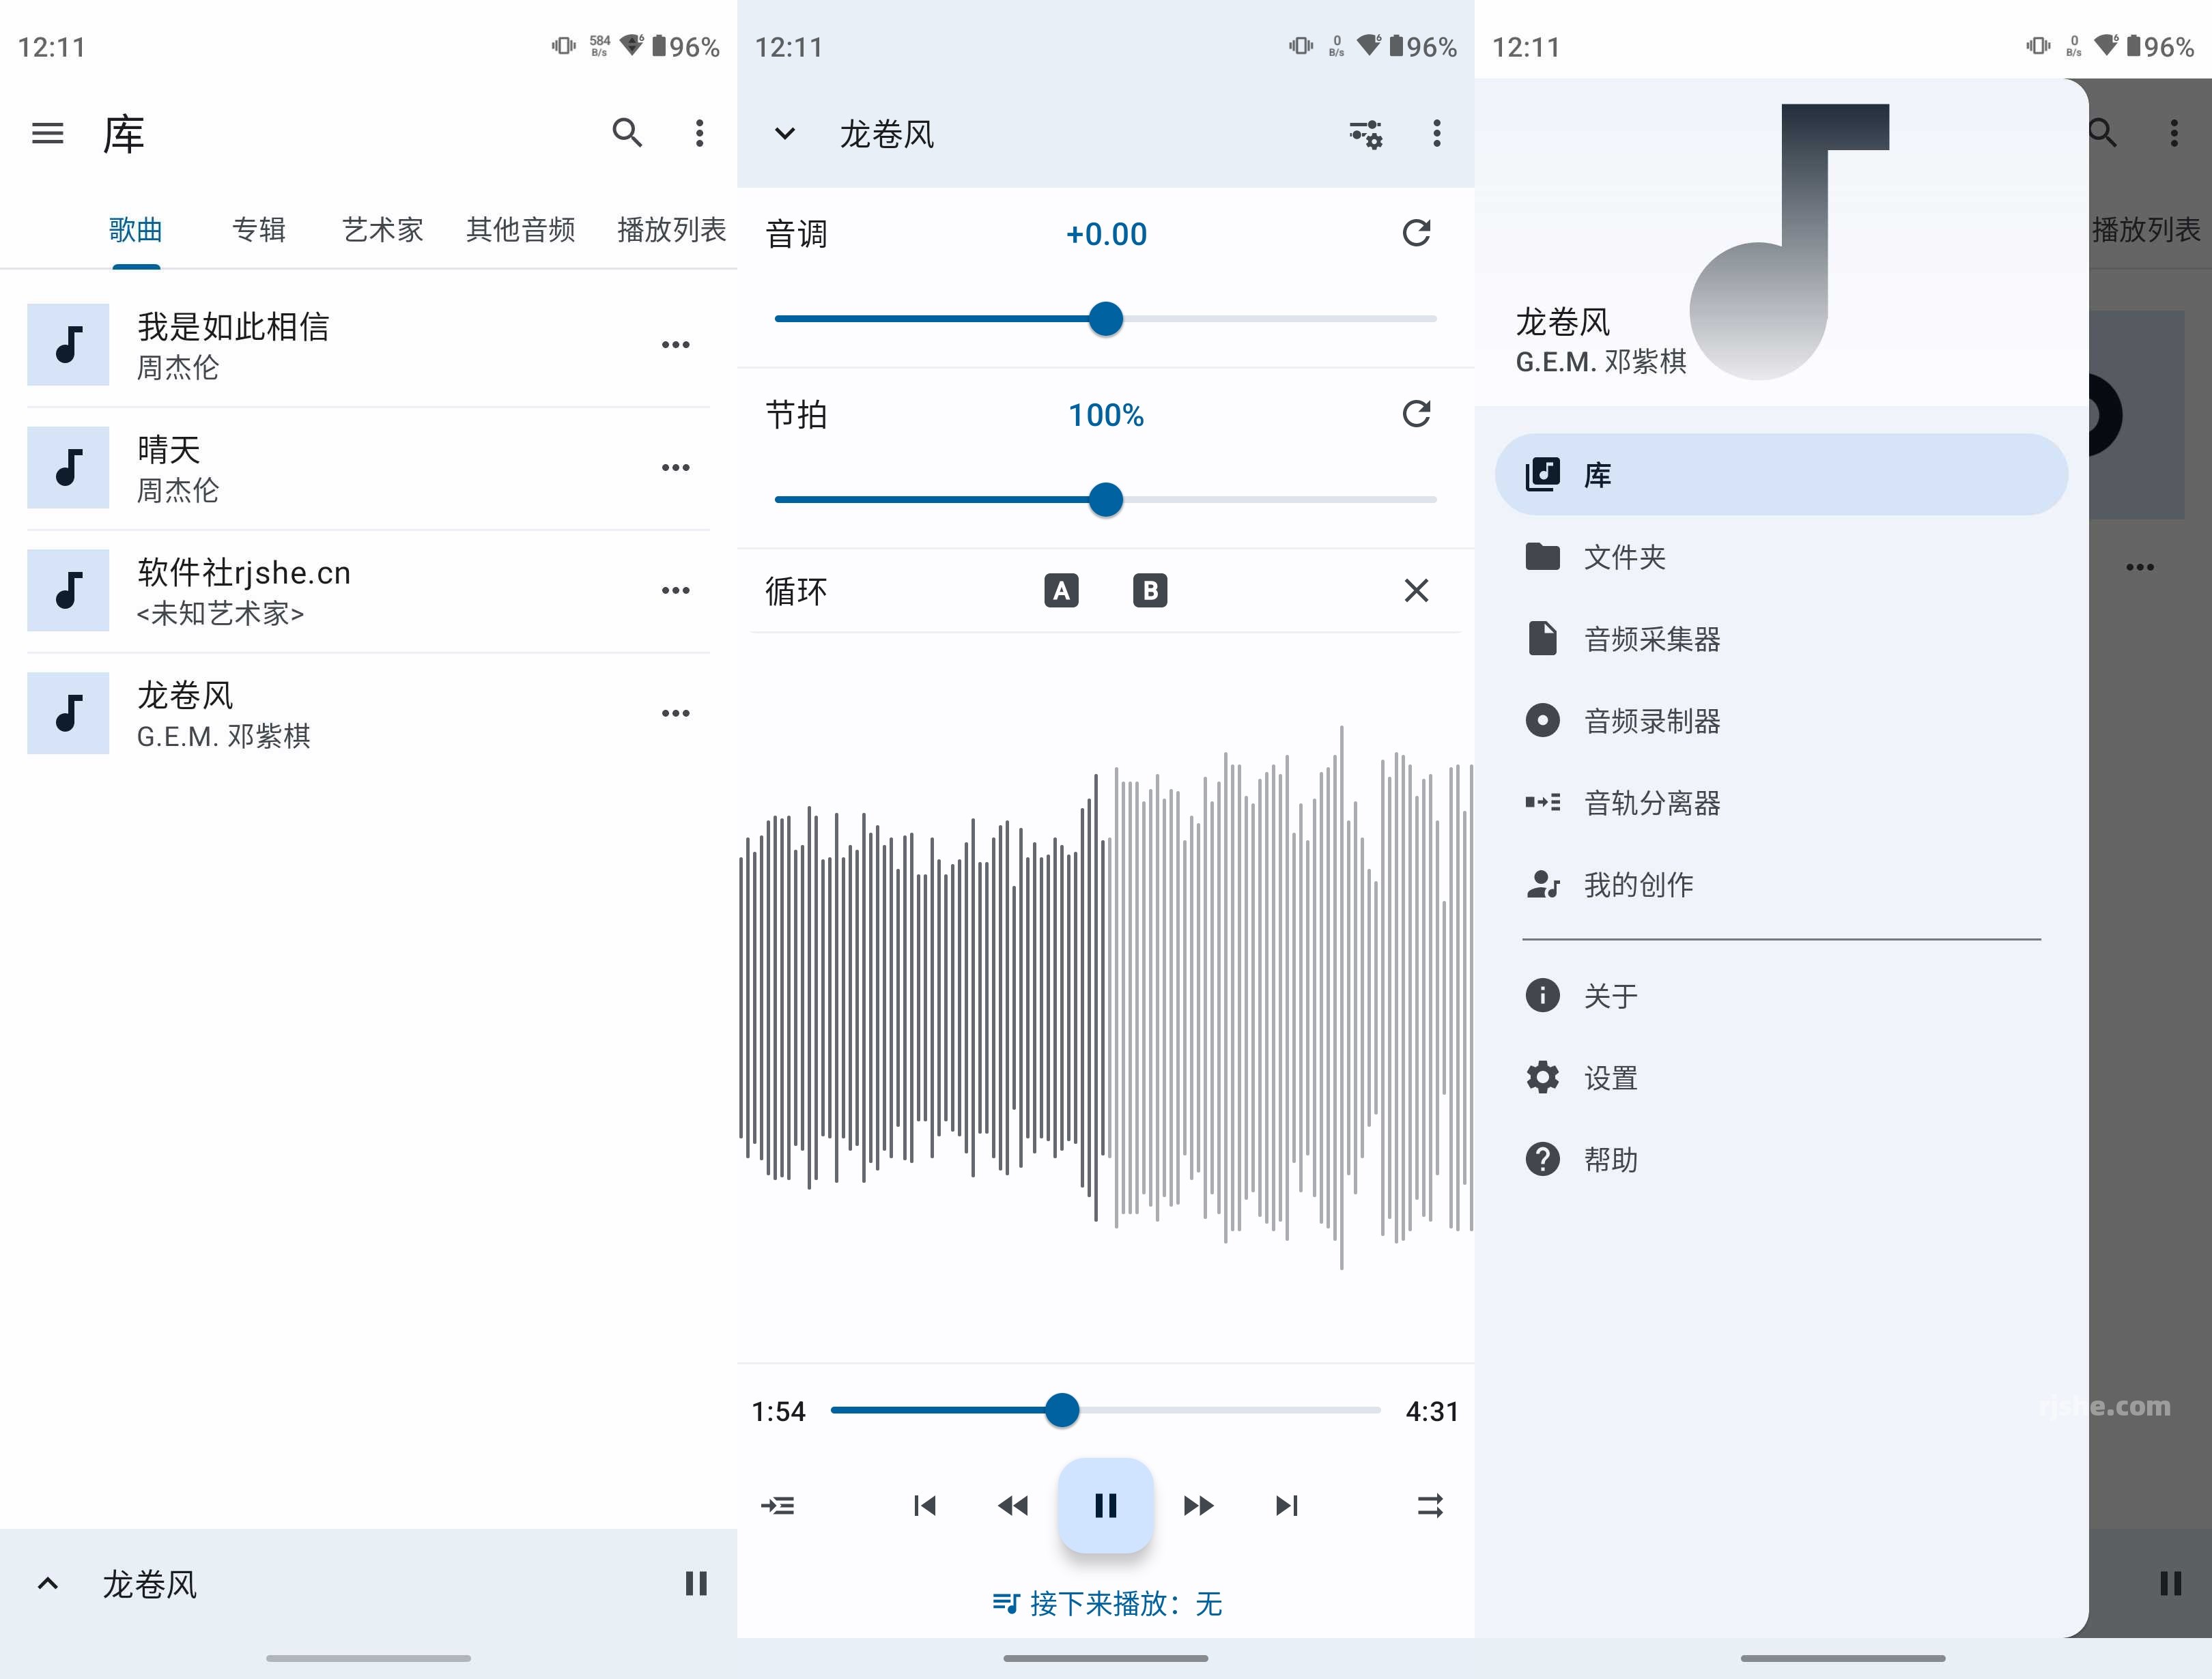This screenshot has height=1679, width=2212.
Task: Clear the 循环 loop selection
Action: [x=1416, y=590]
